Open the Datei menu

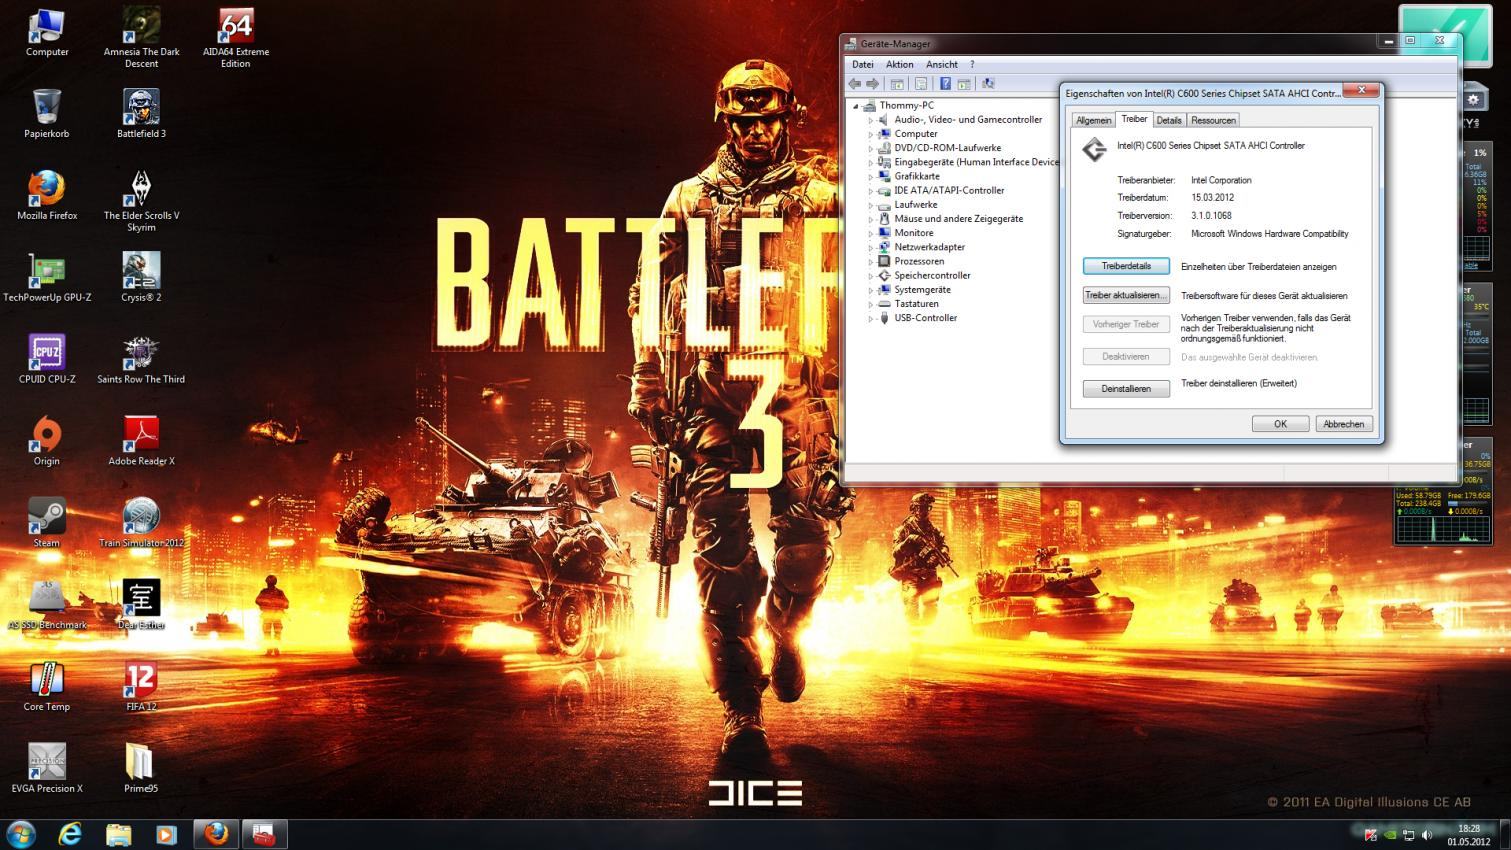click(862, 64)
